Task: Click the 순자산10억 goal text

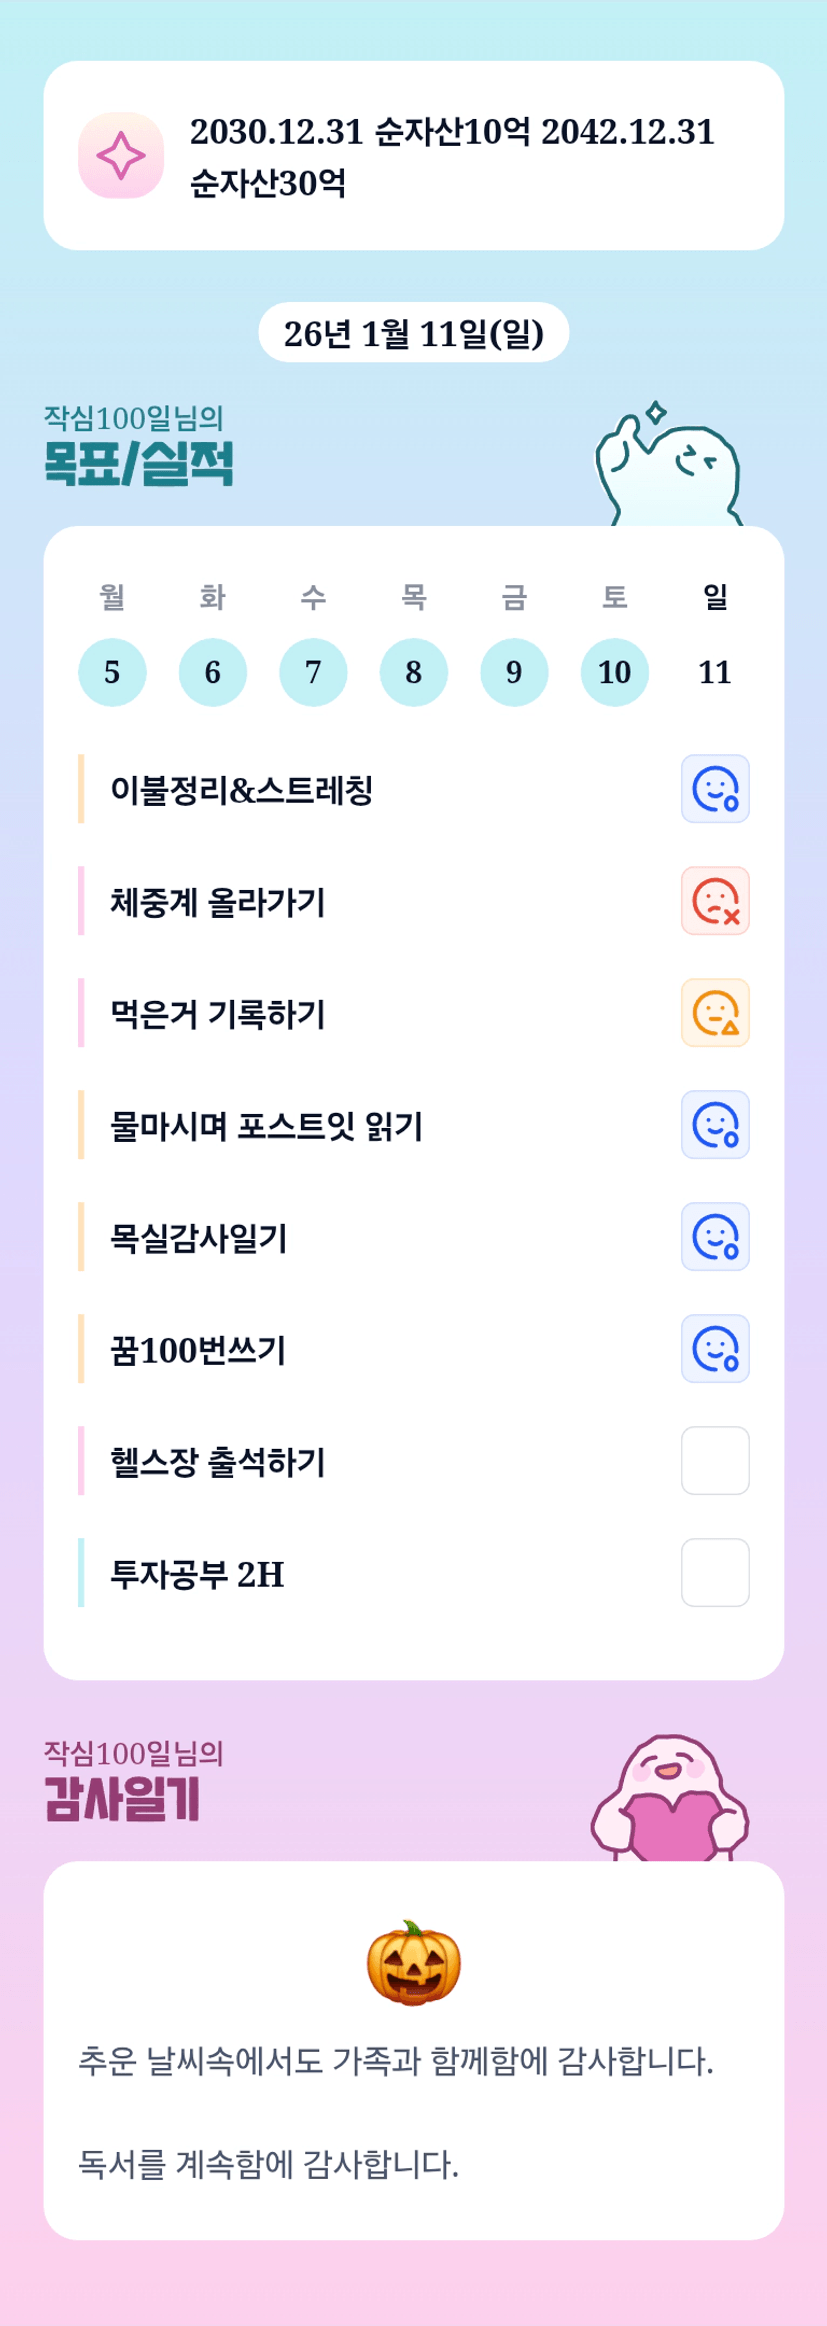Action: (x=452, y=132)
